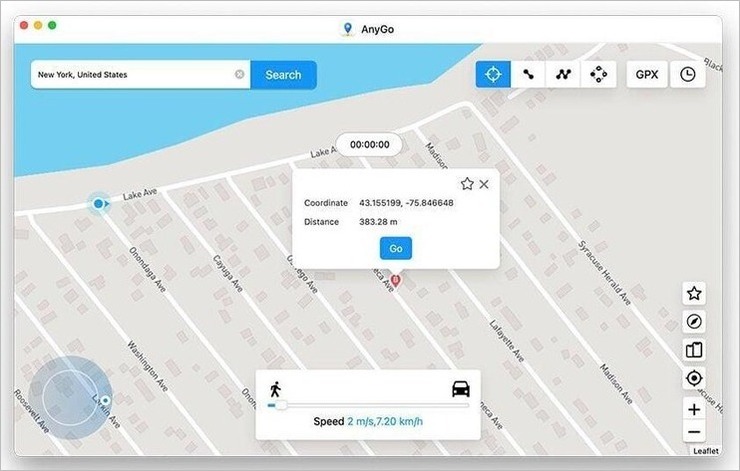
Task: Clear the New York search text
Action: tap(240, 74)
